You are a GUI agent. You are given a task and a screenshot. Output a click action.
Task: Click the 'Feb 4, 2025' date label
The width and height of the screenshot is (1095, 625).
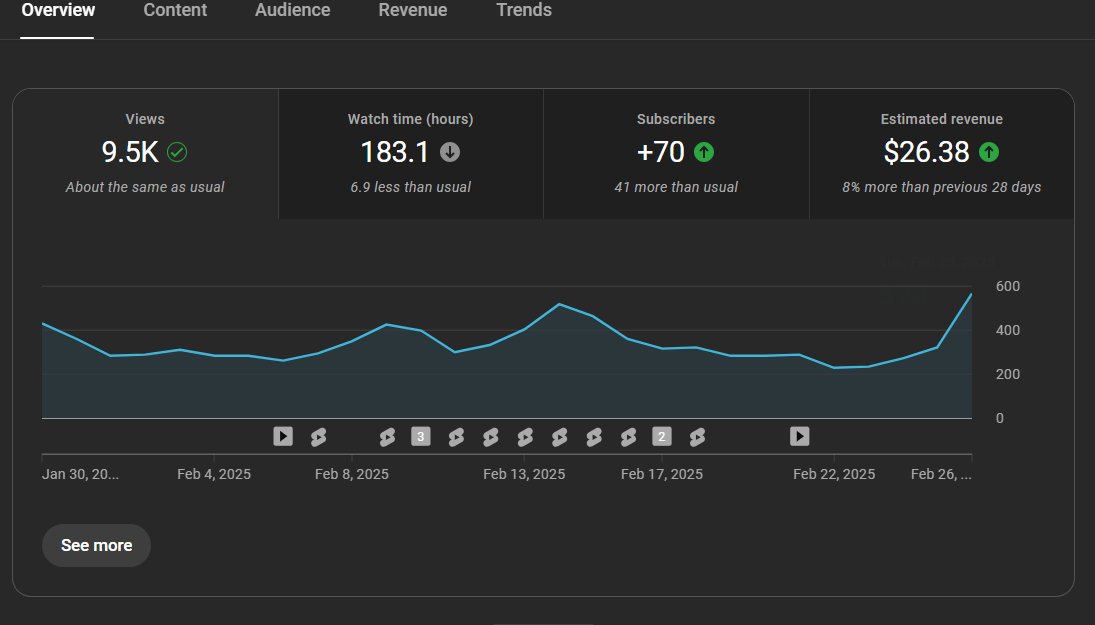(x=214, y=474)
